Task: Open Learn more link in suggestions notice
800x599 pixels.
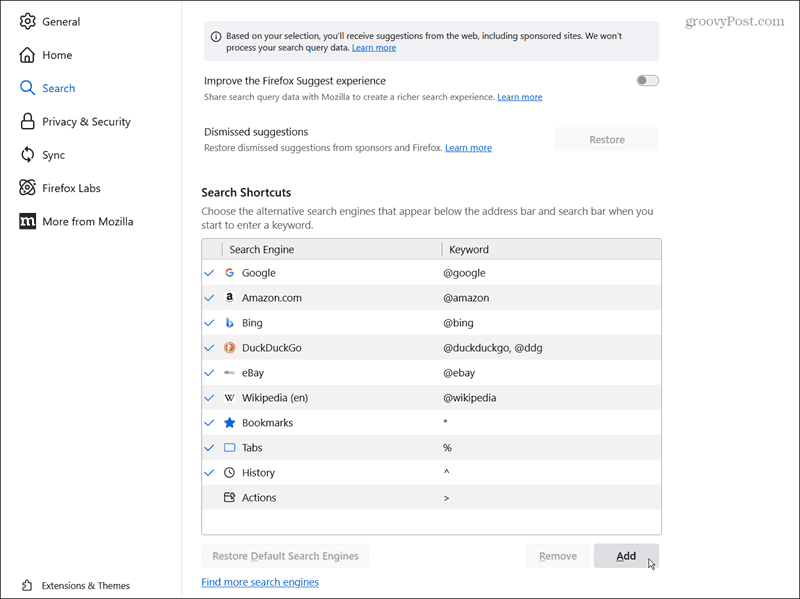Action: [x=374, y=47]
